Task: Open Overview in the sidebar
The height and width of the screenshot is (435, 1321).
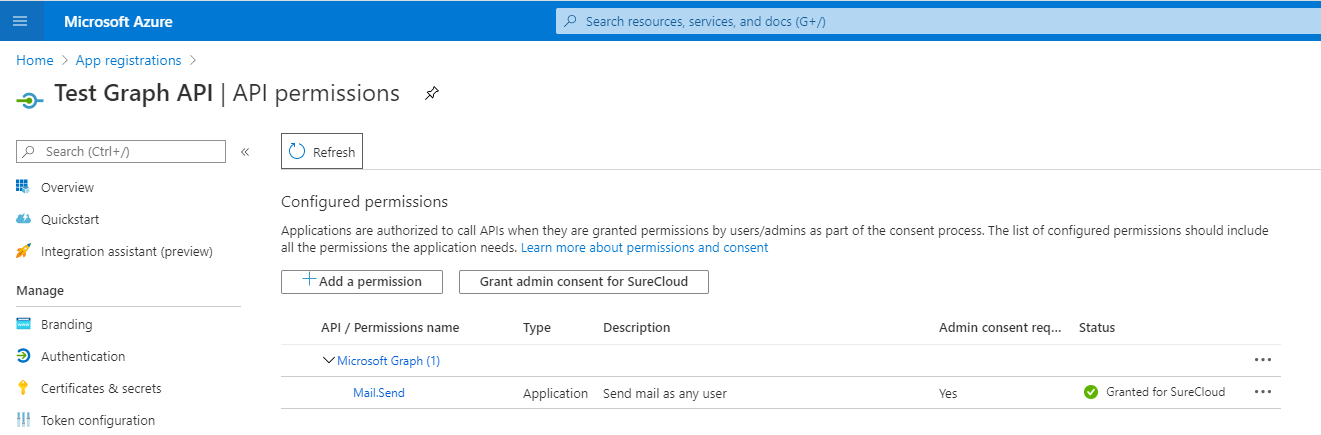Action: tap(67, 187)
